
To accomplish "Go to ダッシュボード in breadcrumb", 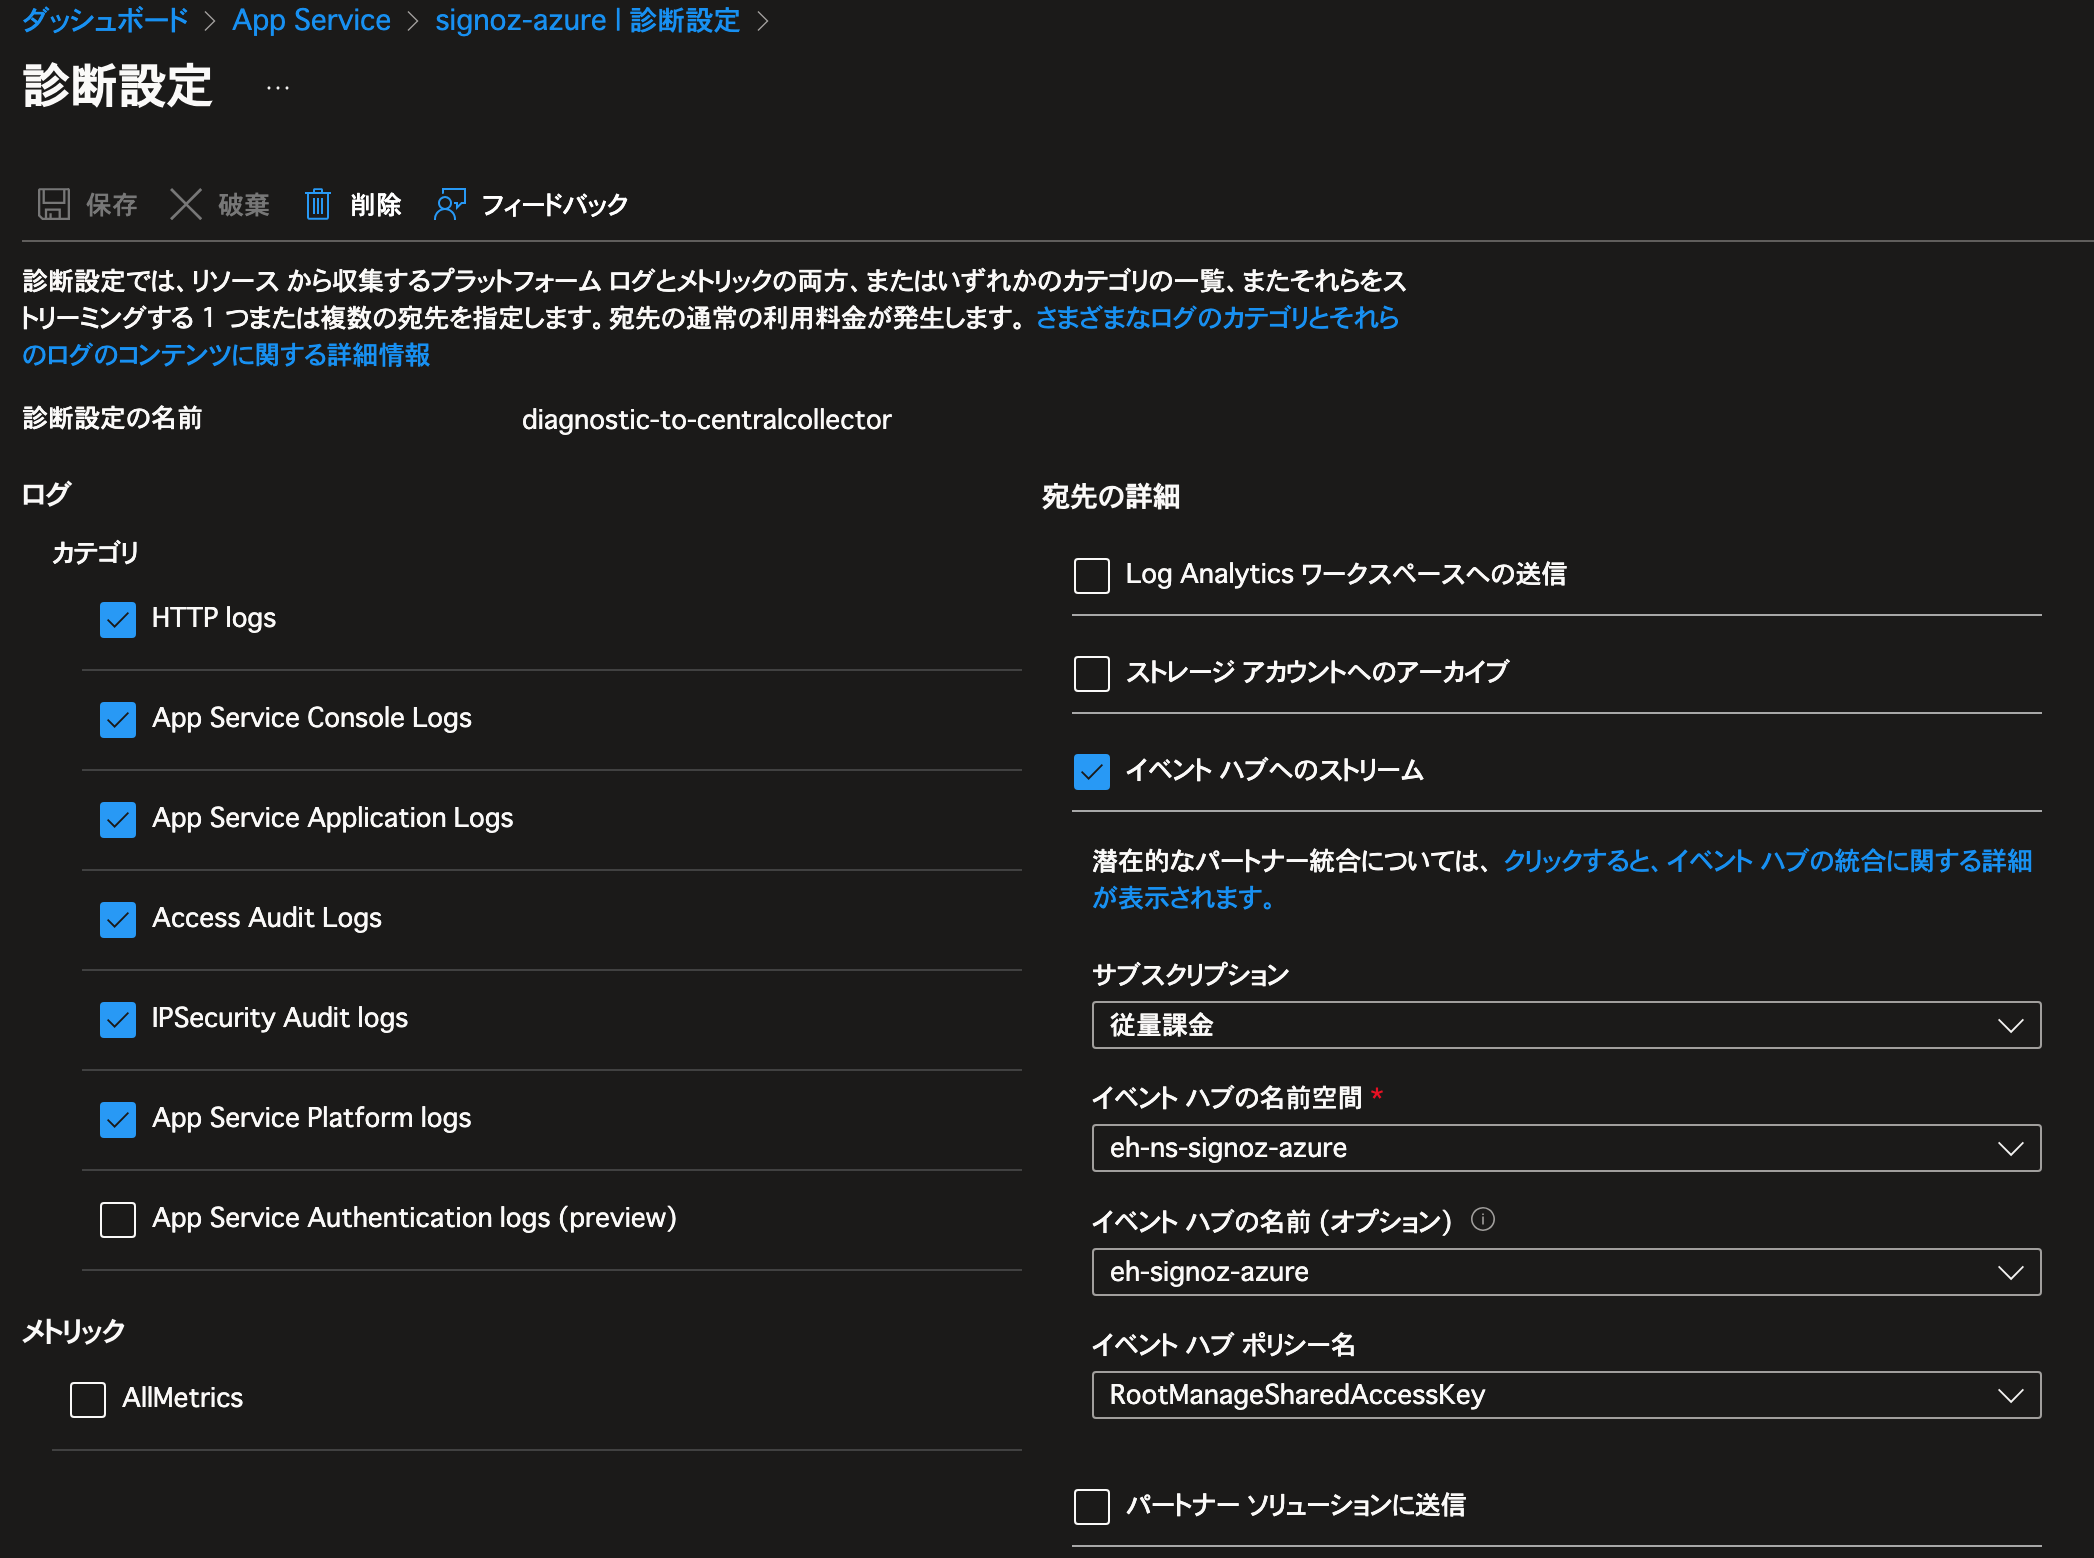I will [105, 20].
